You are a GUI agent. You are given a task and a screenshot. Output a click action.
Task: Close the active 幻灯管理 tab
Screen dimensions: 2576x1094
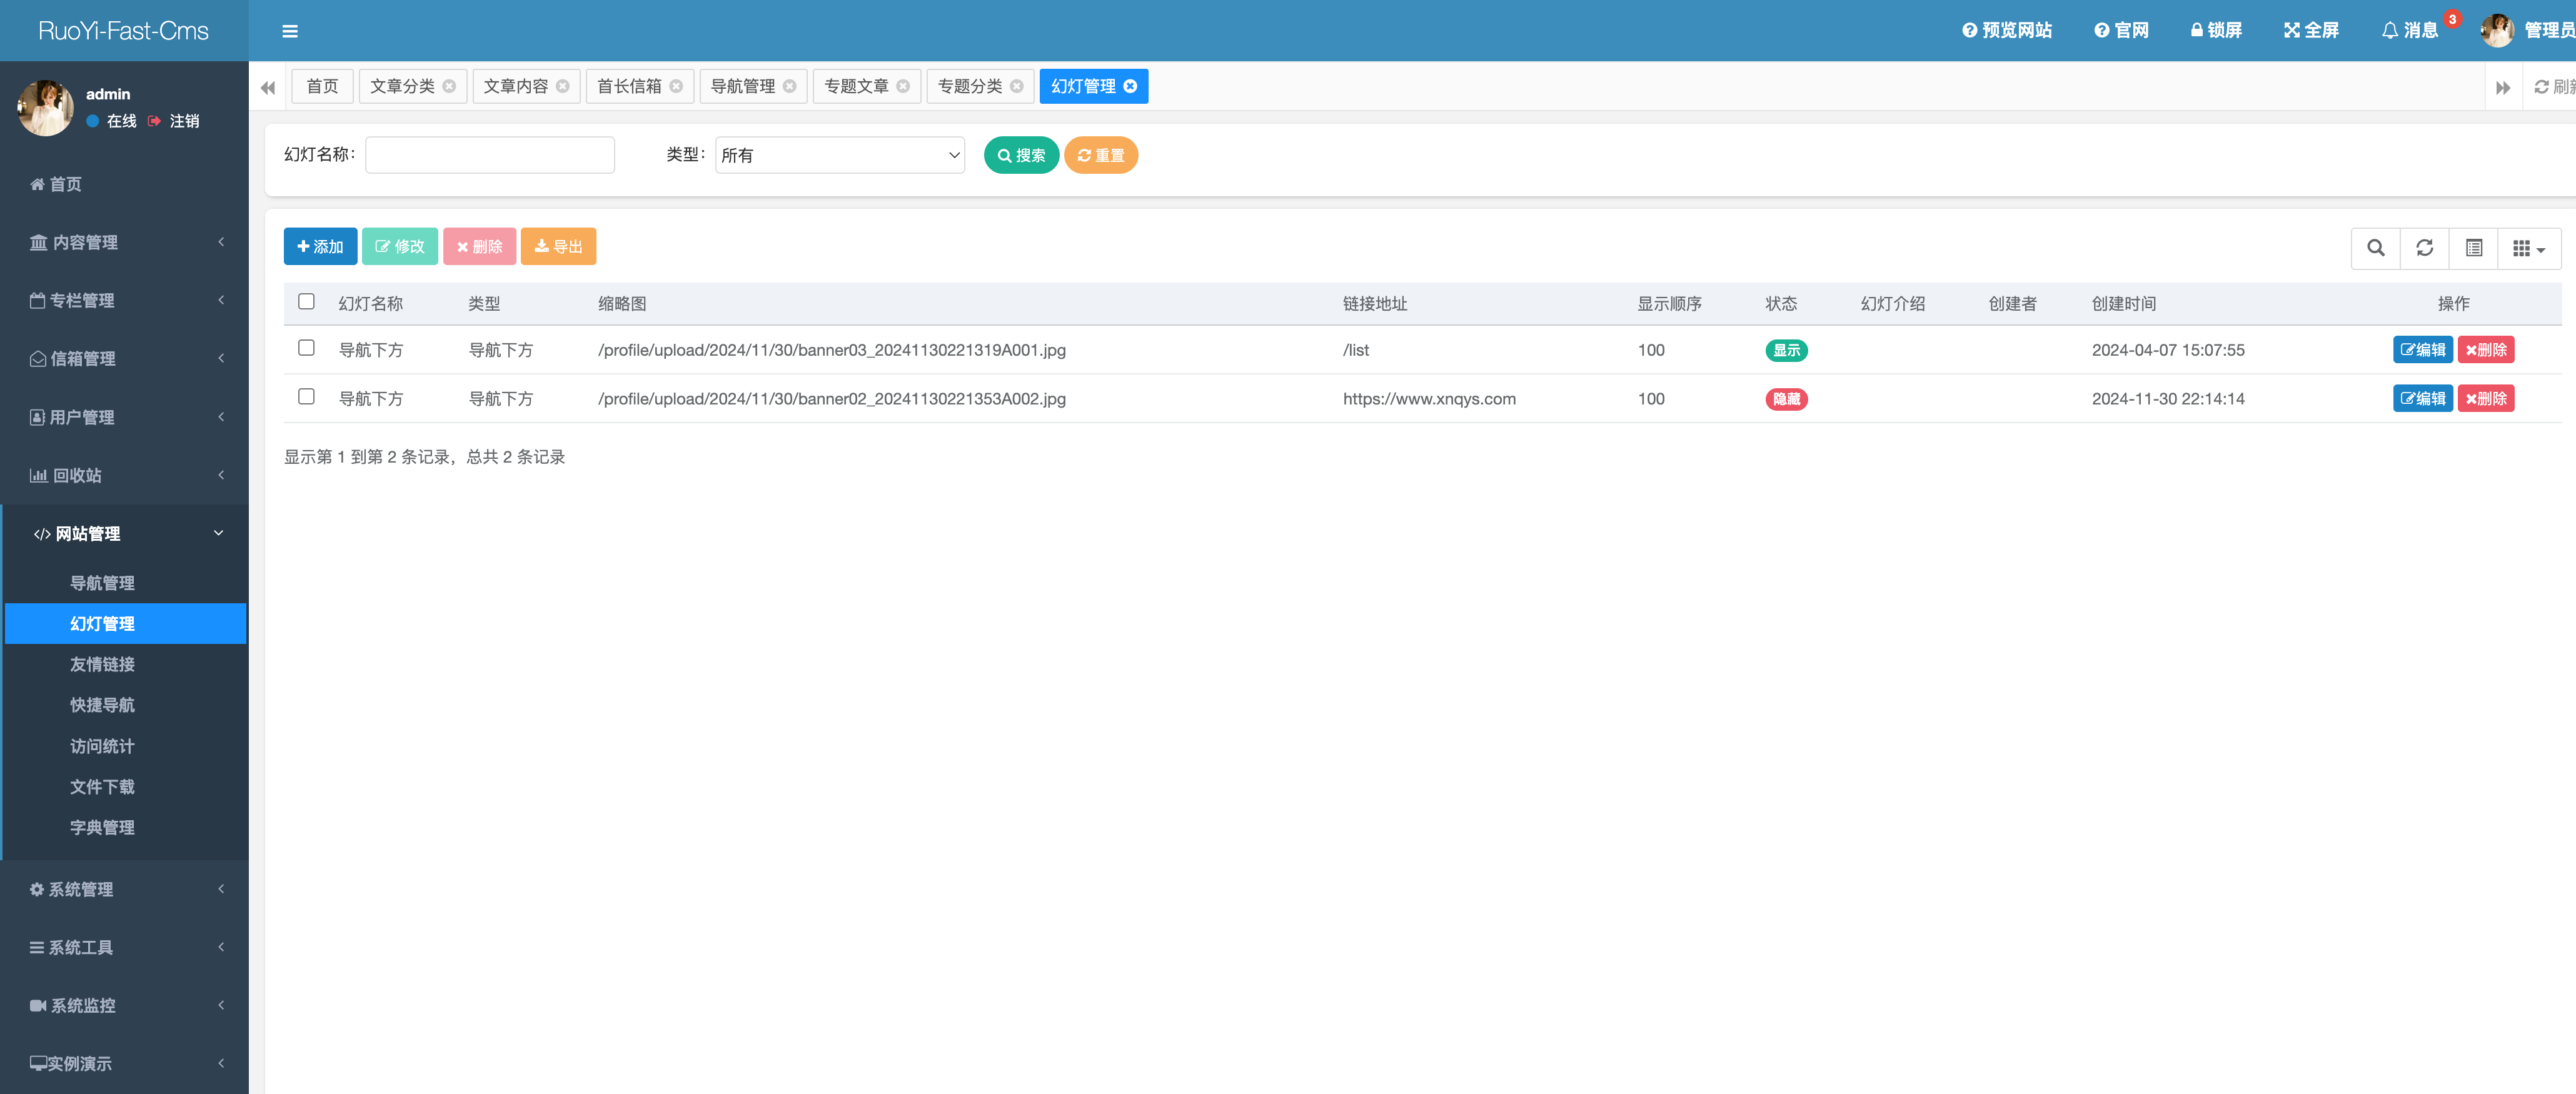click(1130, 87)
